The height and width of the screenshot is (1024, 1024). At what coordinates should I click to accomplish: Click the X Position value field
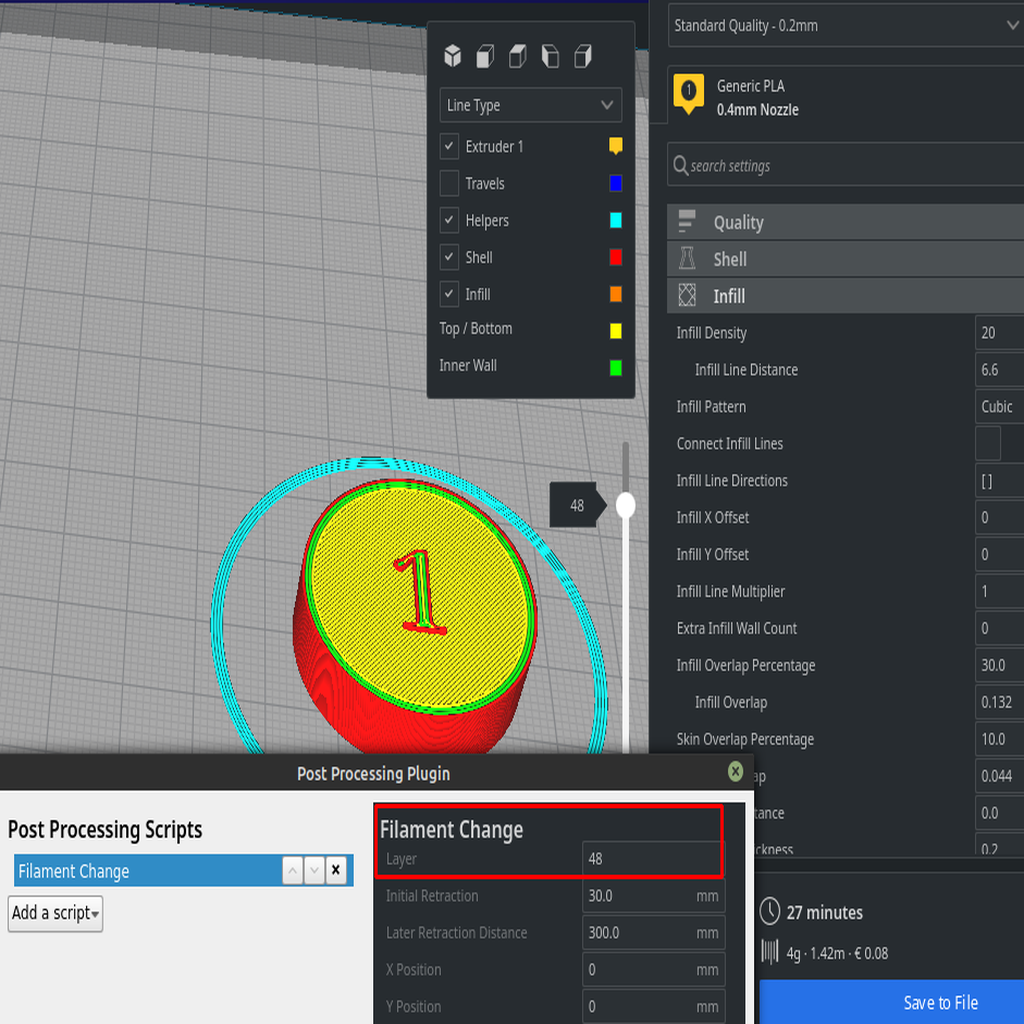[653, 969]
